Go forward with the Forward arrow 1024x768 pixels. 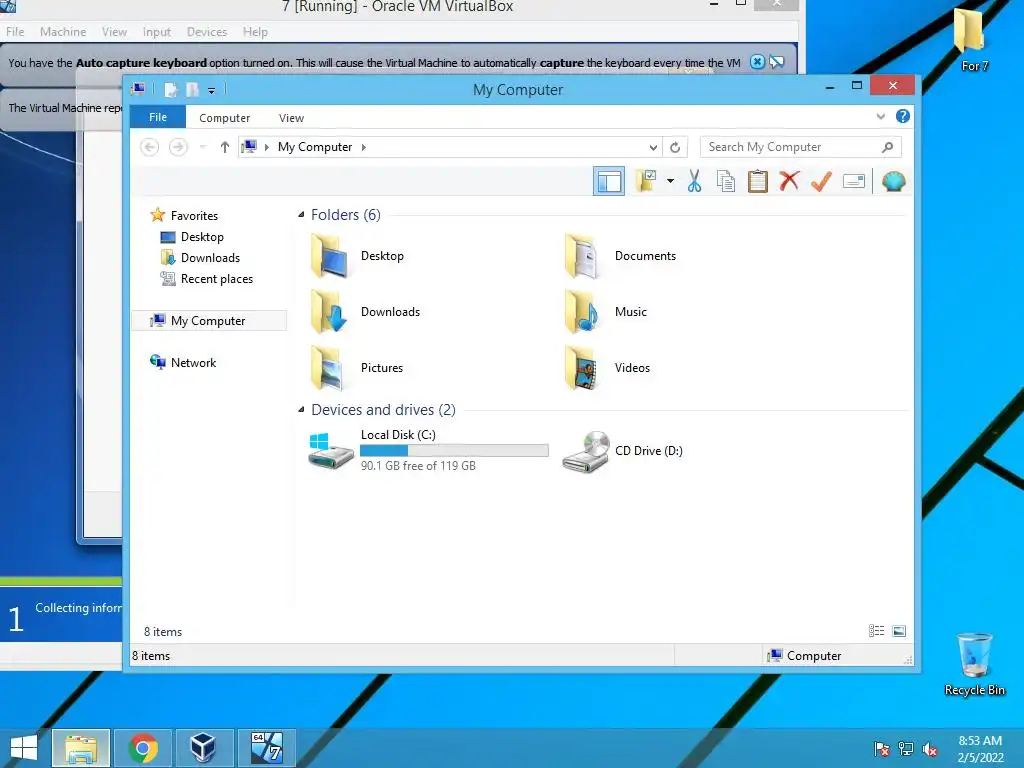(x=178, y=147)
